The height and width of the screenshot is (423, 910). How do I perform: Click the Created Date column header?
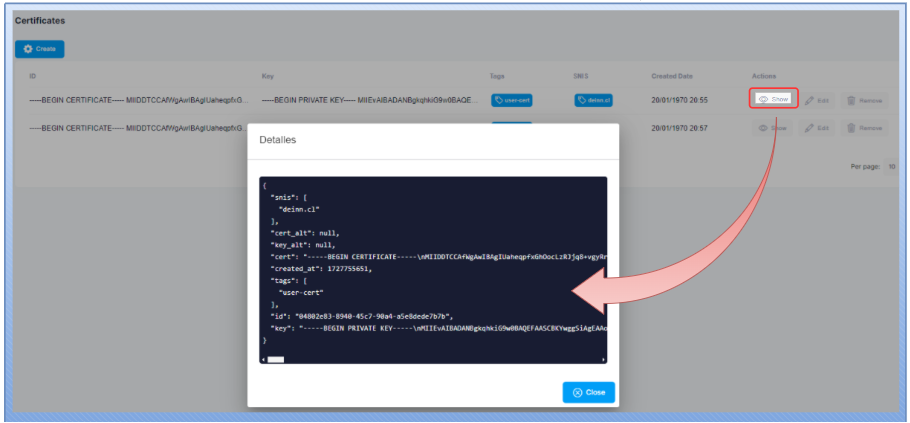(671, 76)
